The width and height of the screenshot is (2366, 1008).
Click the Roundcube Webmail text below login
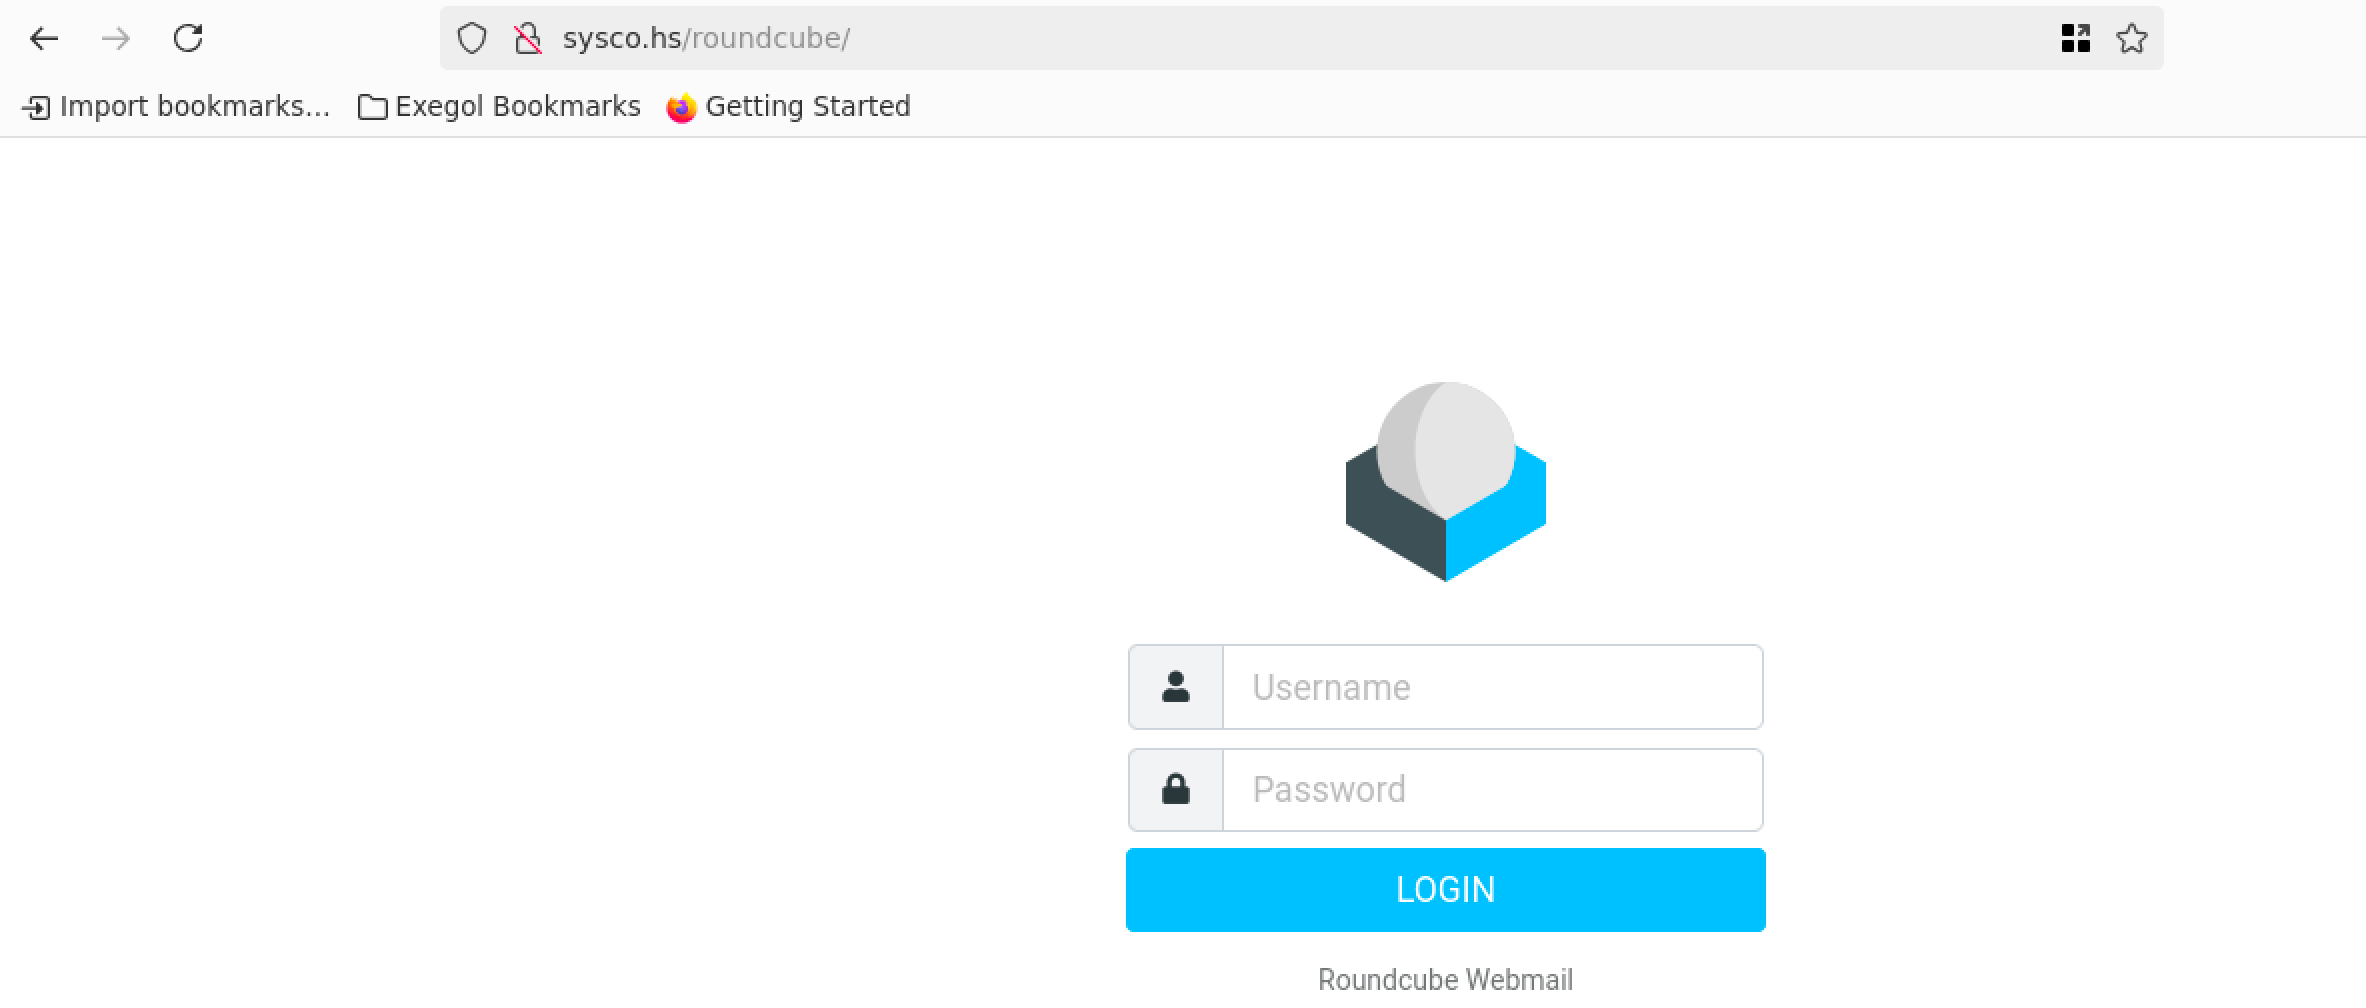[1445, 979]
